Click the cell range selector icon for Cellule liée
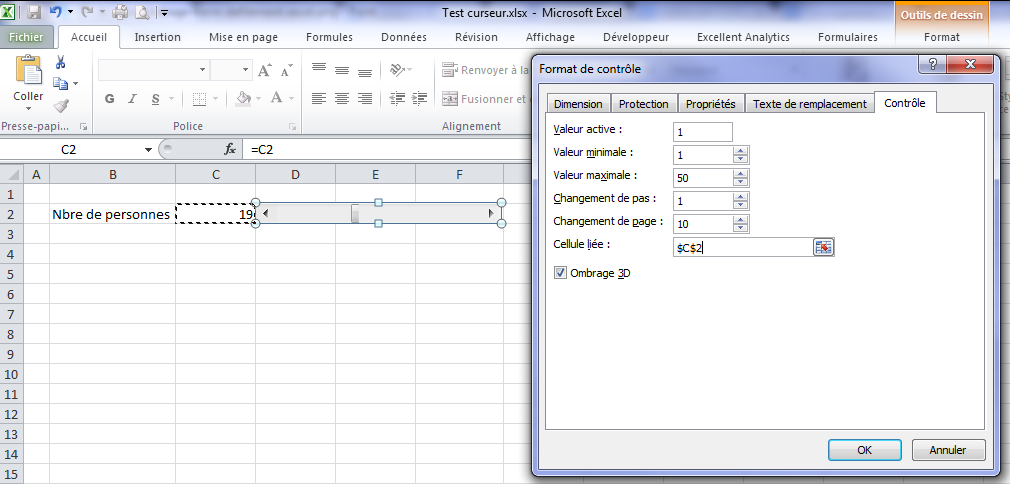Image resolution: width=1010 pixels, height=484 pixels. coord(823,248)
